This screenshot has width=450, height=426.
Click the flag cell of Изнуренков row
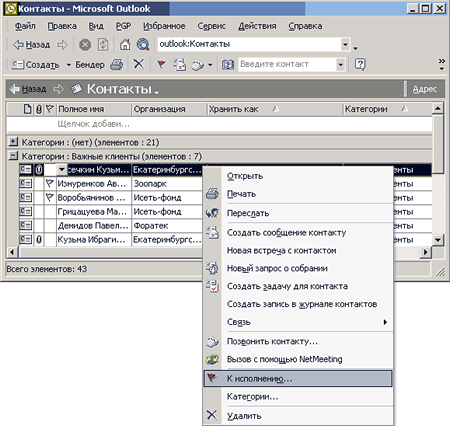pyautogui.click(x=50, y=184)
